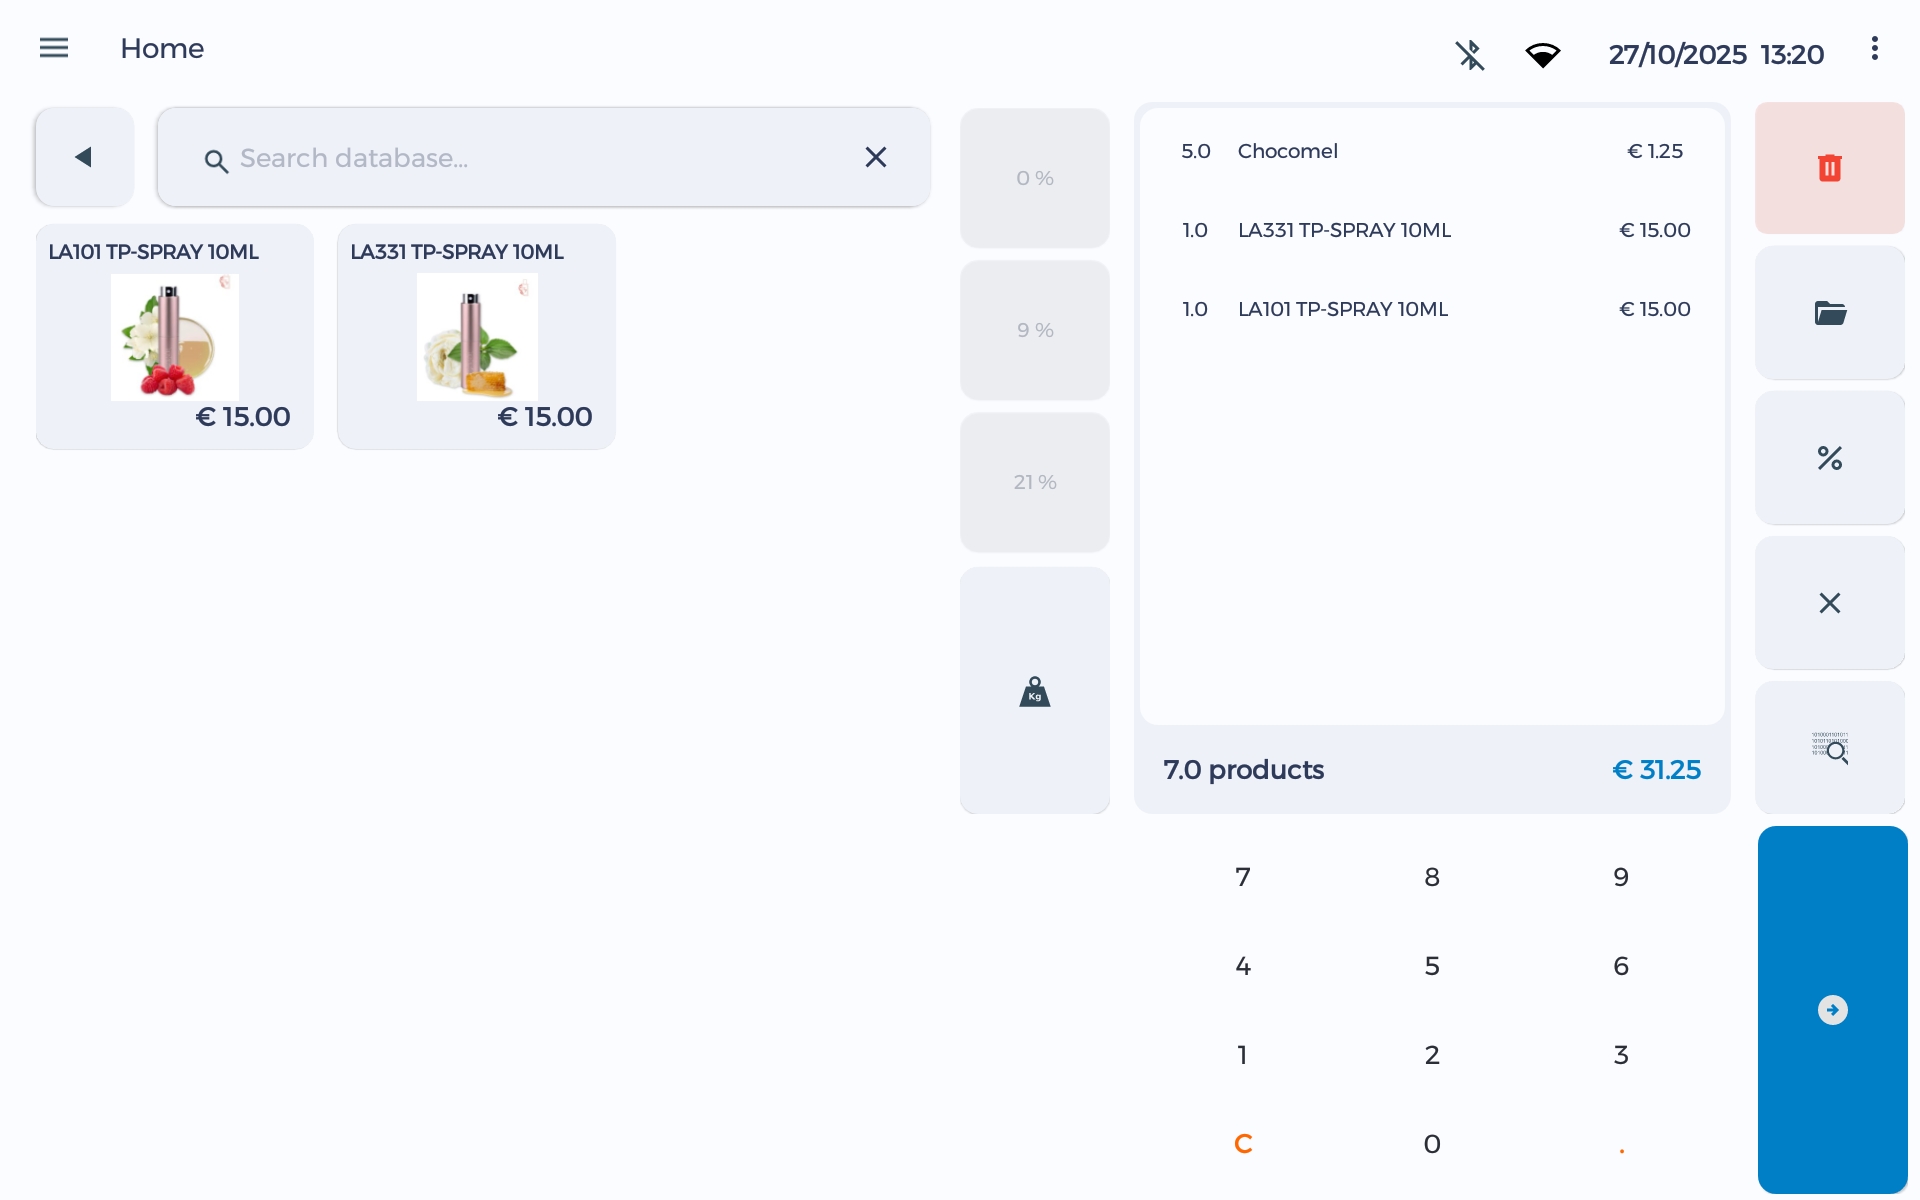Clear the search field with X
1920x1200 pixels.
(x=875, y=157)
